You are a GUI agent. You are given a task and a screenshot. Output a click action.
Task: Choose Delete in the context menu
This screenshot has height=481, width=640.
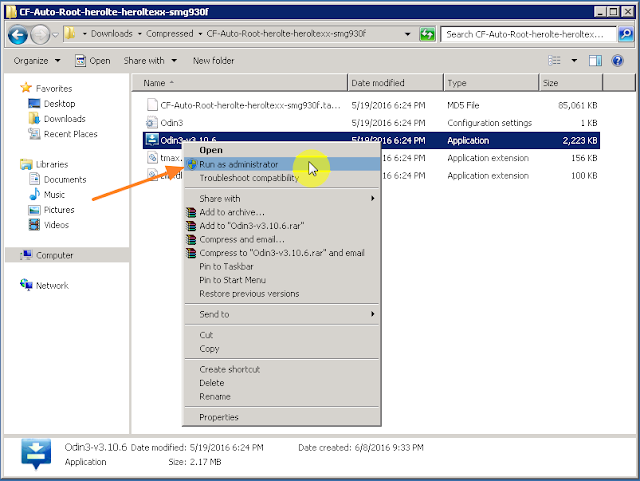tap(282, 383)
